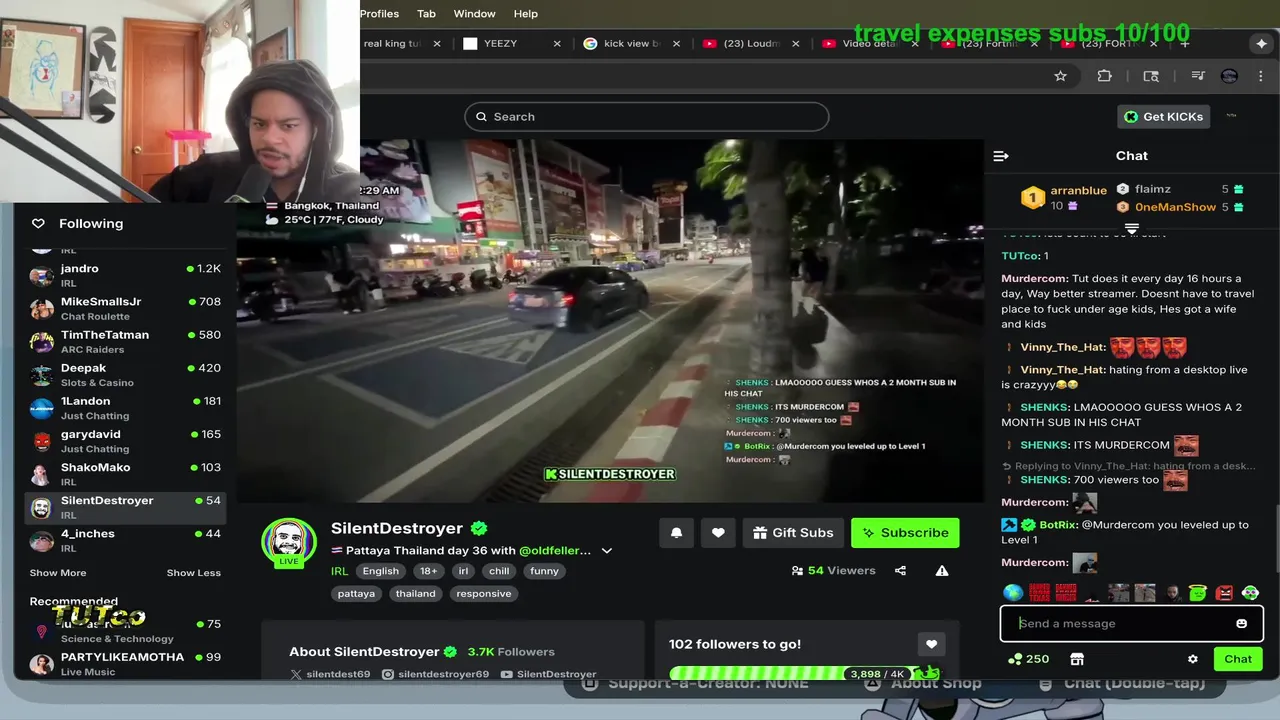This screenshot has height=720, width=1280.
Task: Open Deepak channel in Following
Action: [x=125, y=374]
